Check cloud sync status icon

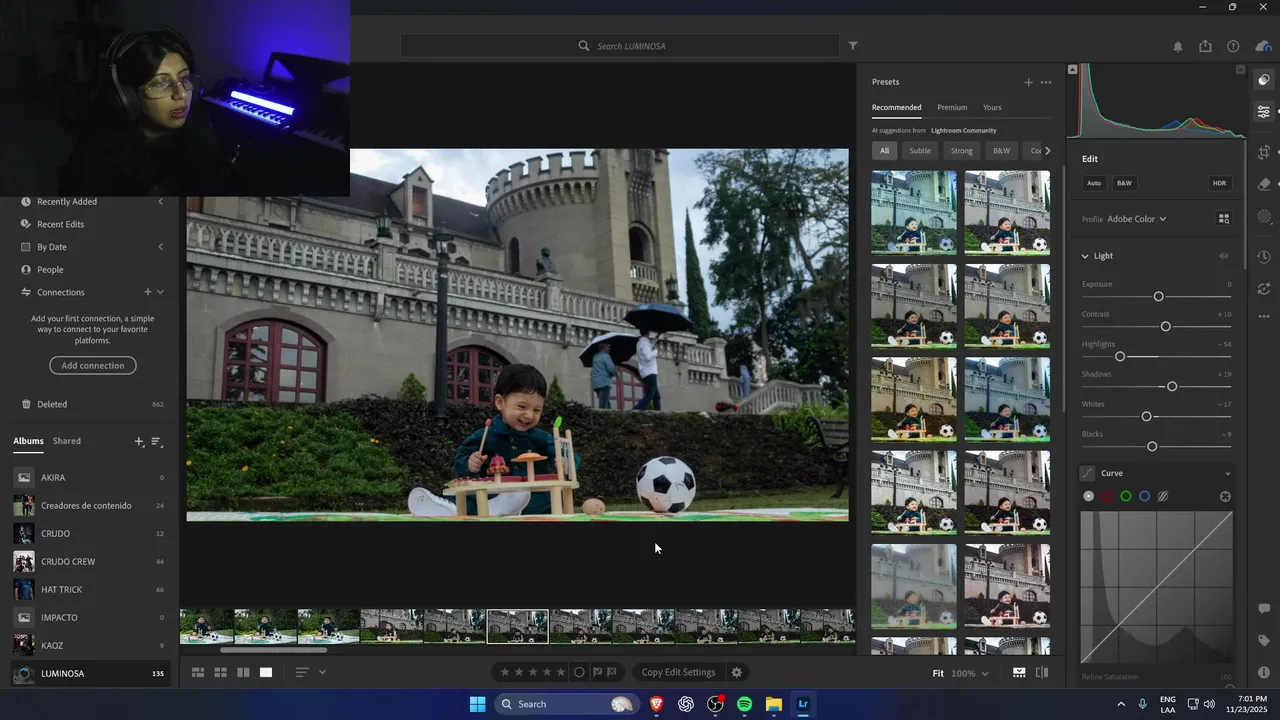click(1263, 46)
